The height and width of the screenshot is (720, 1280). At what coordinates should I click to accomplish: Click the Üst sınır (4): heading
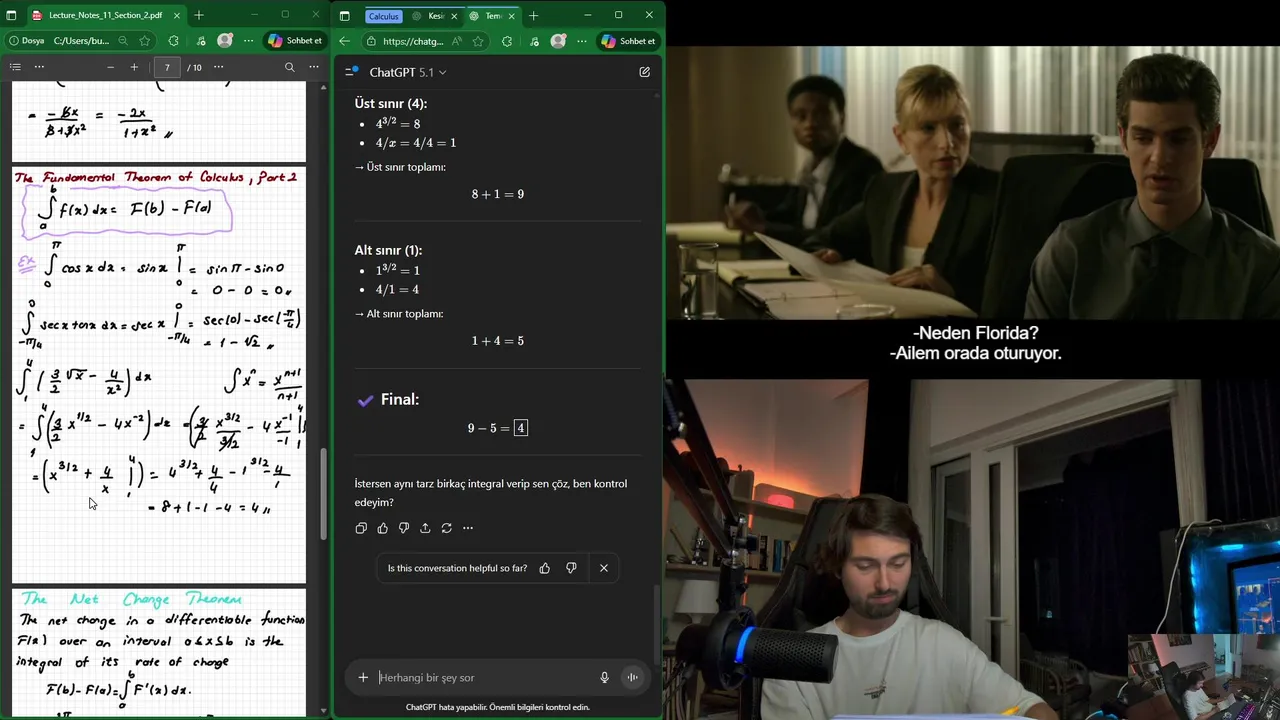[x=391, y=103]
